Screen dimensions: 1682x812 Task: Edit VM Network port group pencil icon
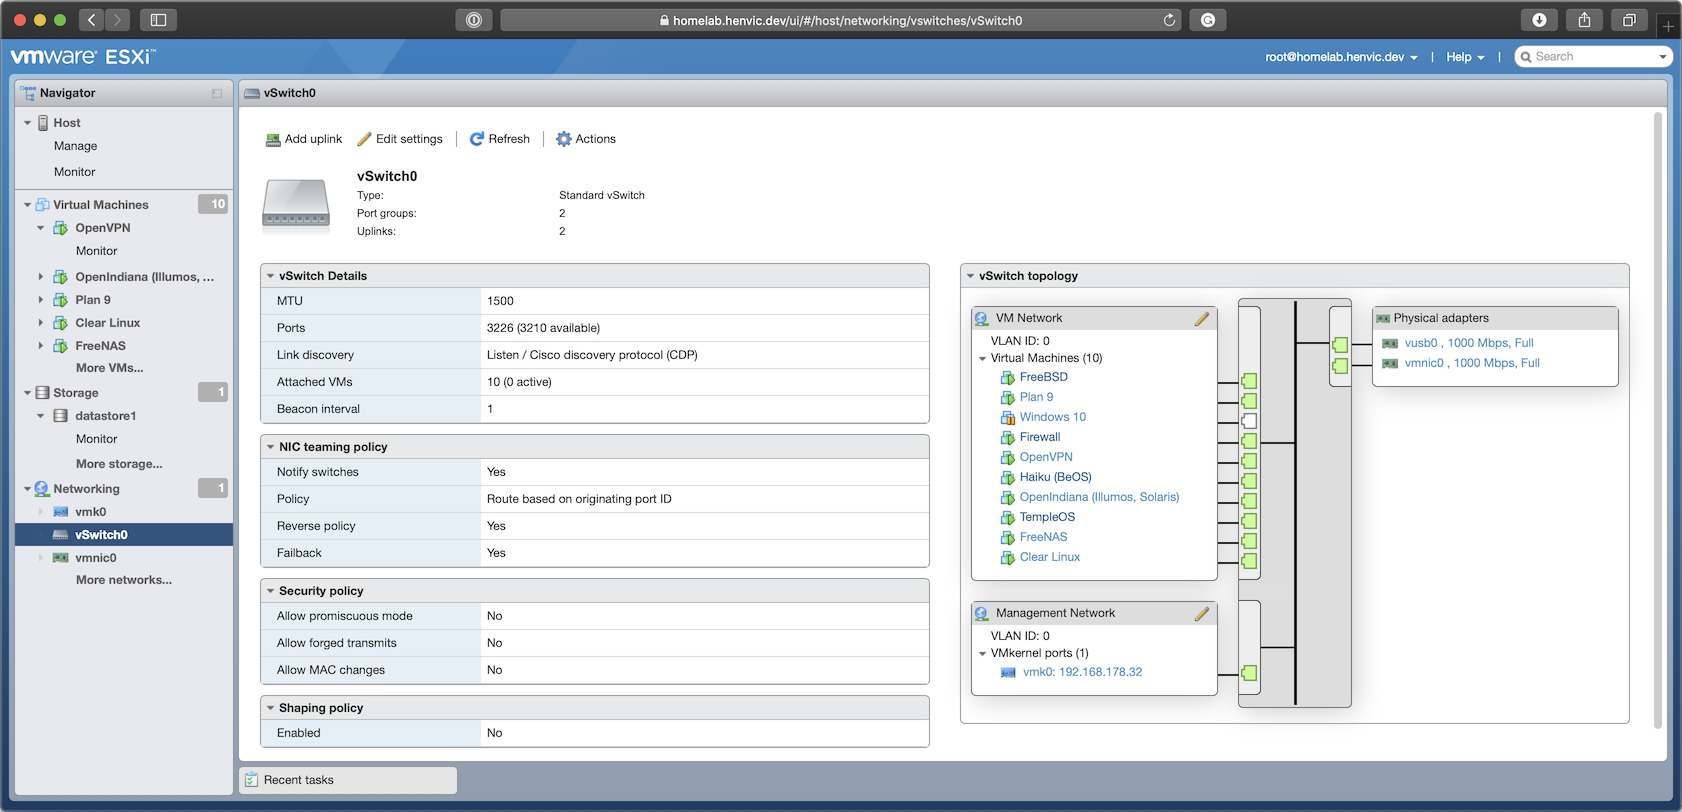1202,319
